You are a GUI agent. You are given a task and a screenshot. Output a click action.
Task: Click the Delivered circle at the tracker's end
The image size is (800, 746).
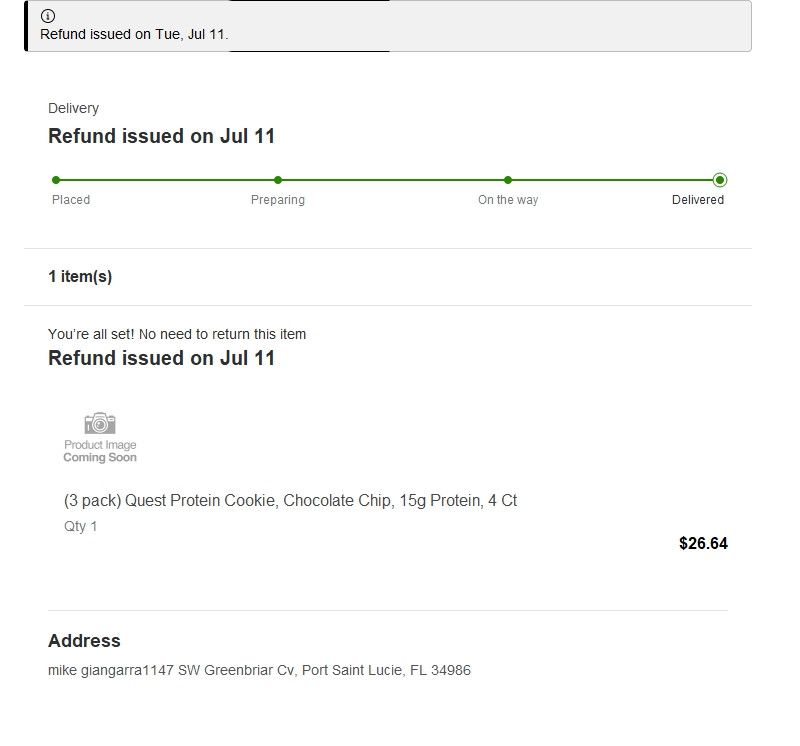click(720, 180)
